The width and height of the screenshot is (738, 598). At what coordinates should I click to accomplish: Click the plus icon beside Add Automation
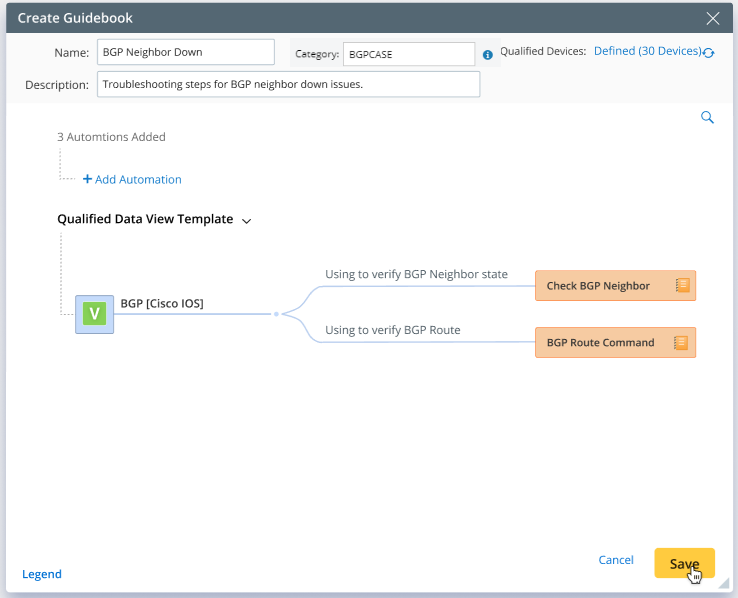pyautogui.click(x=87, y=179)
